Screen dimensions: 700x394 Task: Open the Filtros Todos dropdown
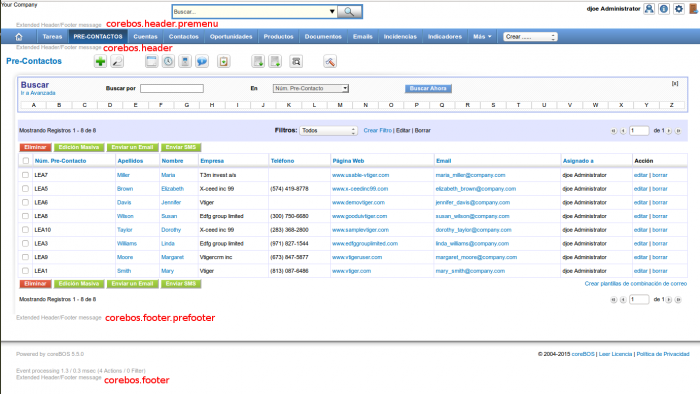click(x=328, y=131)
